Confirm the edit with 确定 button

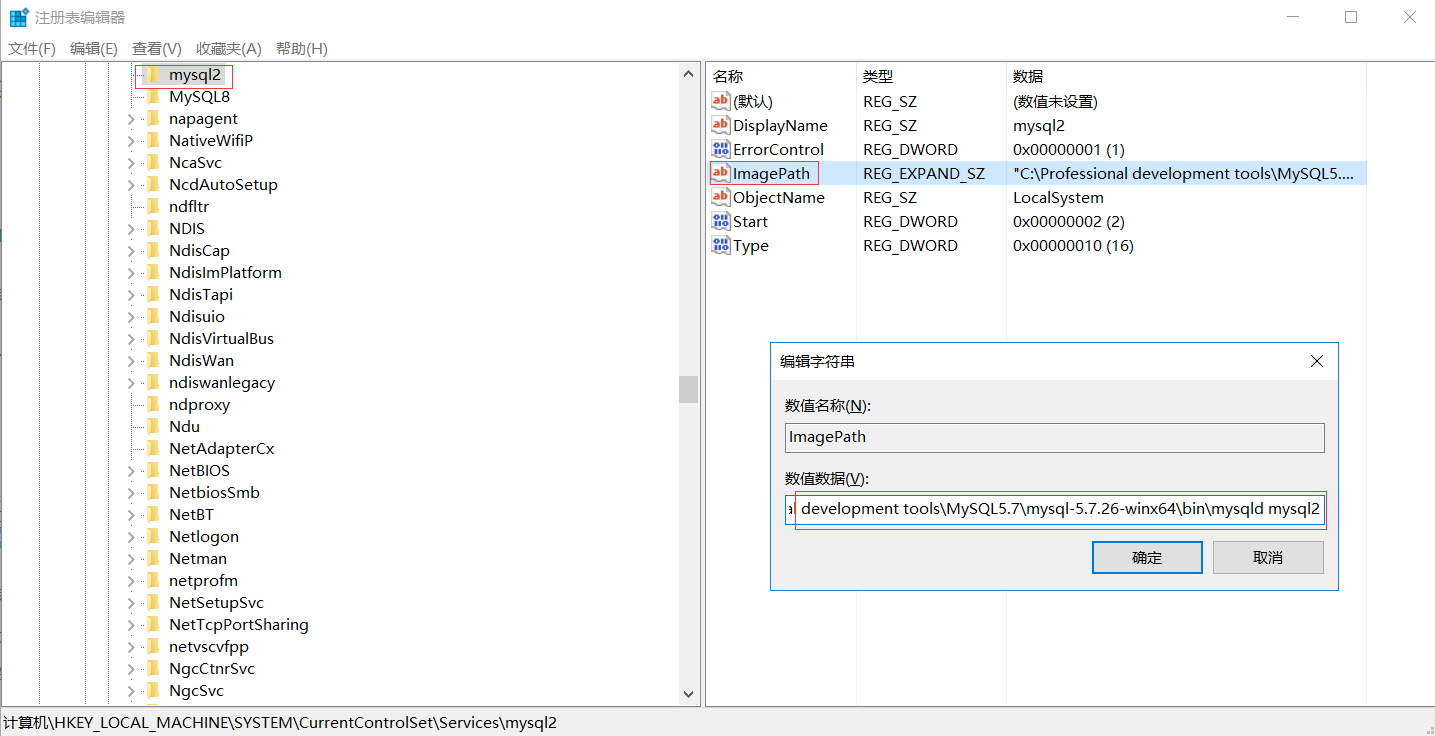[1147, 558]
